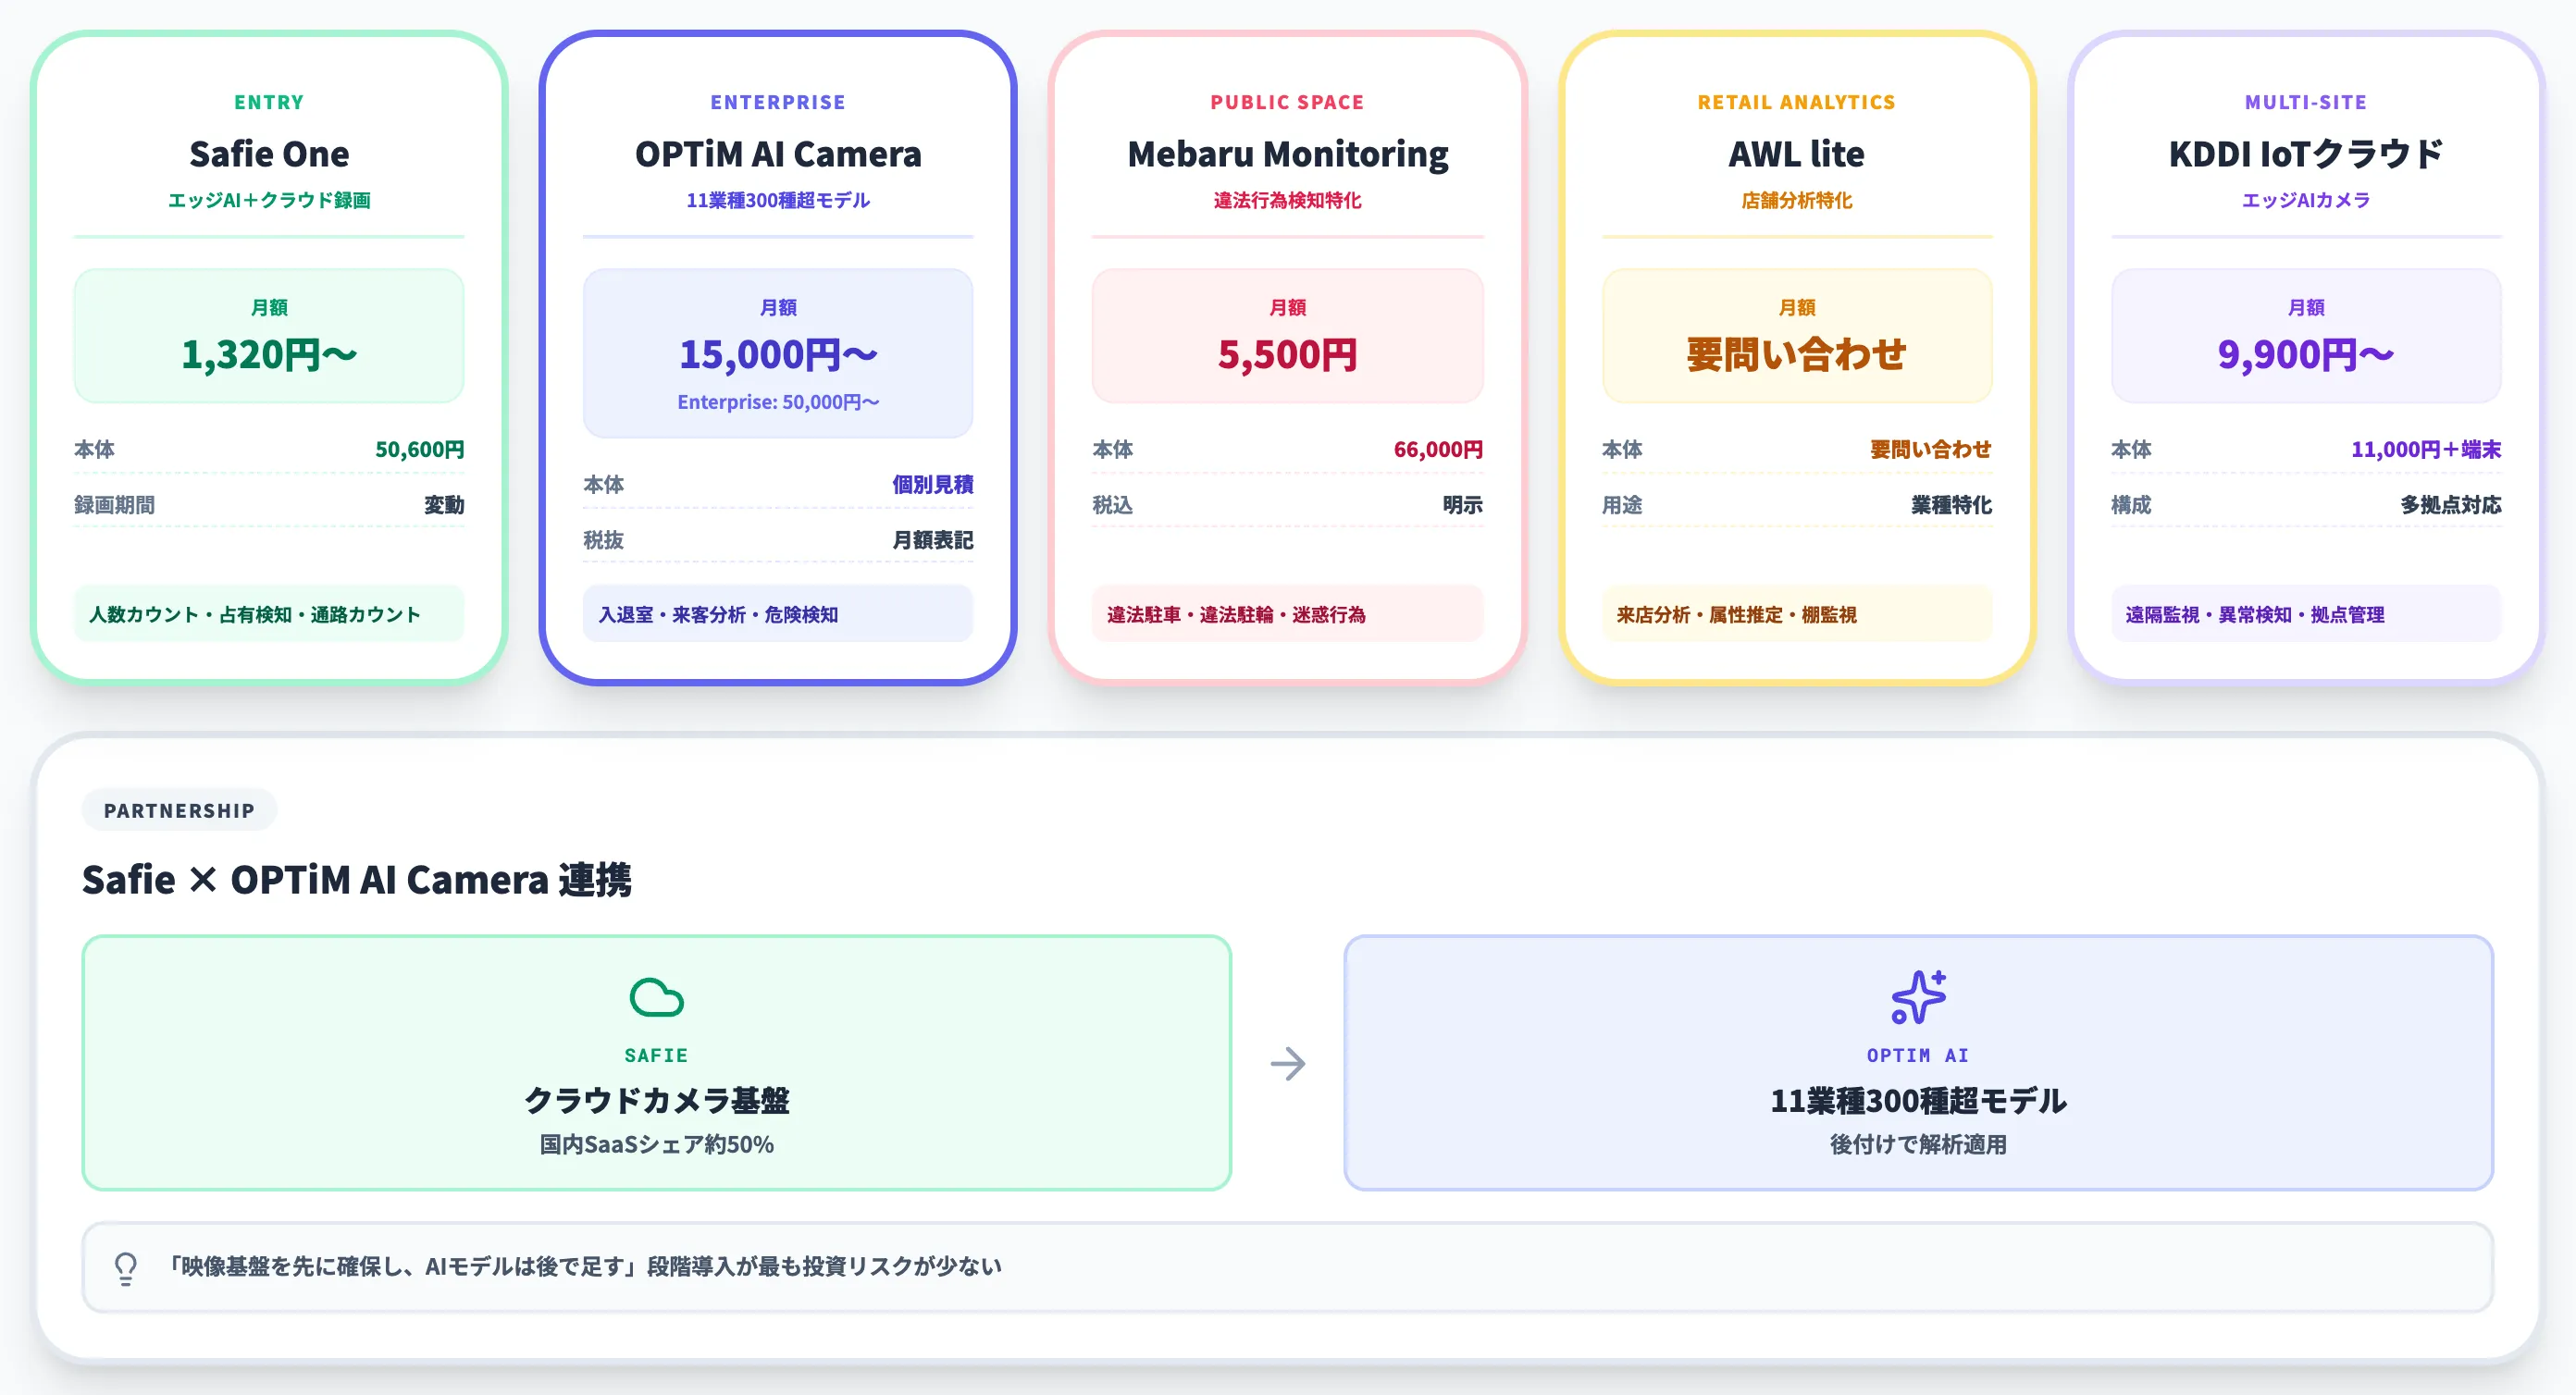
Task: Click the RETAIL ANALYTICS category label
Action: click(1796, 102)
